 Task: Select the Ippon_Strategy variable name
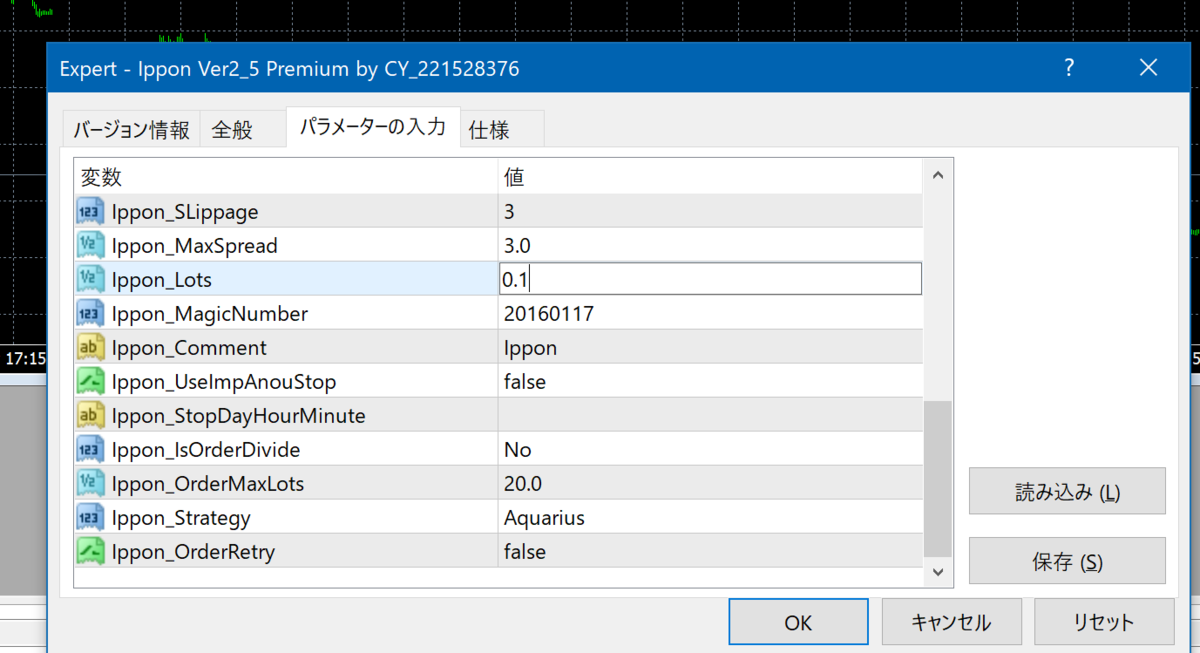pos(181,518)
